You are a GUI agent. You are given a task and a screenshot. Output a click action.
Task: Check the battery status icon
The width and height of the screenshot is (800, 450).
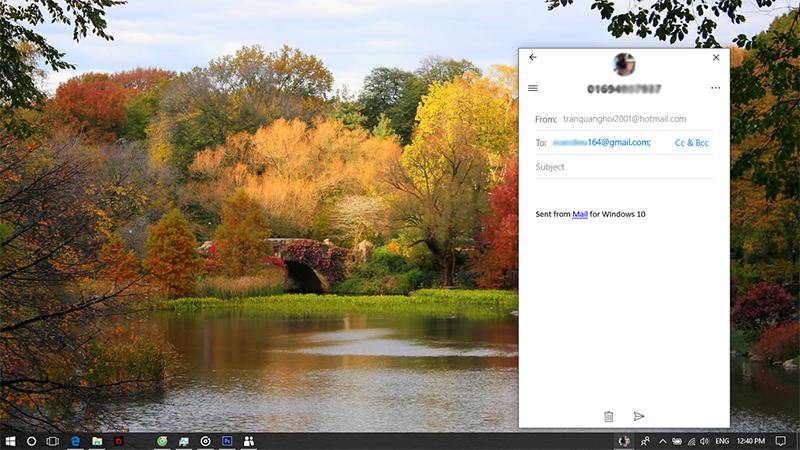coord(677,441)
